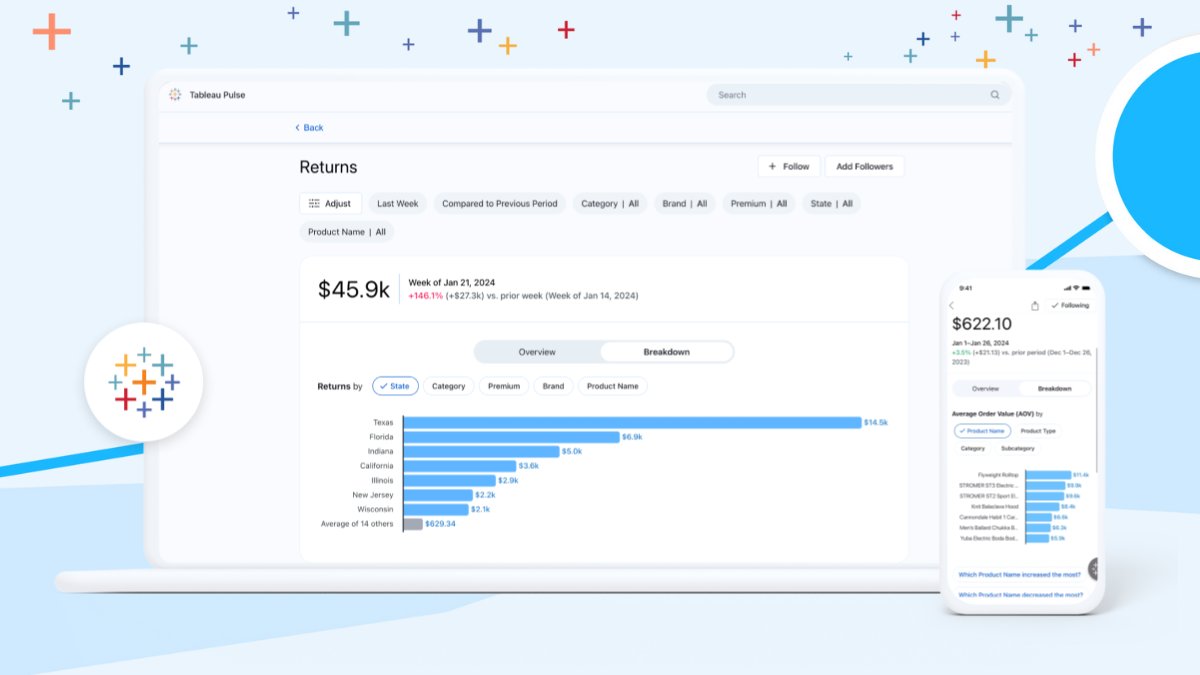Click the California bar in the chart

pyautogui.click(x=459, y=466)
